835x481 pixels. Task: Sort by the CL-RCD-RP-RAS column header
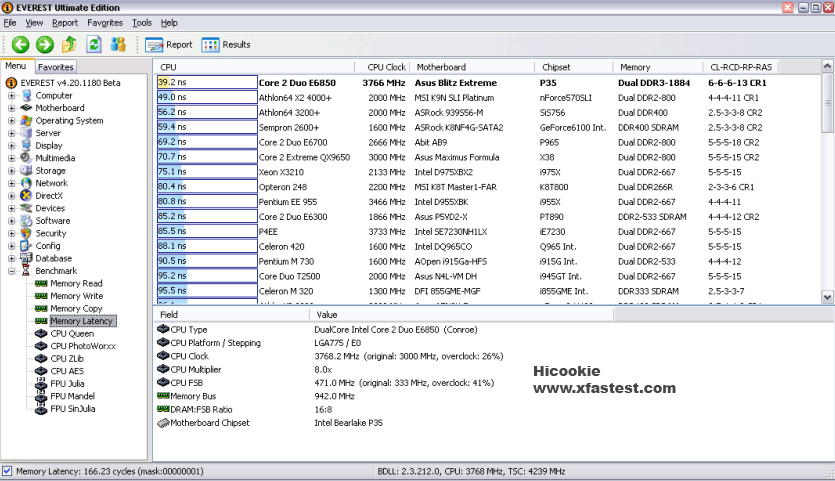click(x=741, y=67)
